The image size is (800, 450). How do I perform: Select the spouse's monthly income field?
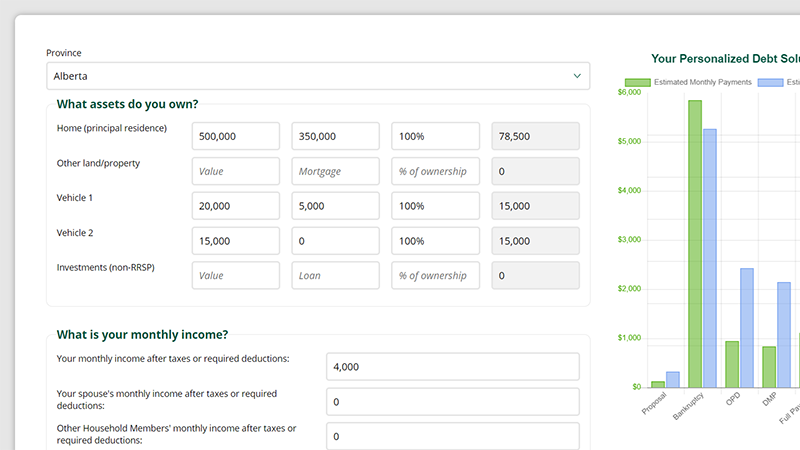[452, 402]
